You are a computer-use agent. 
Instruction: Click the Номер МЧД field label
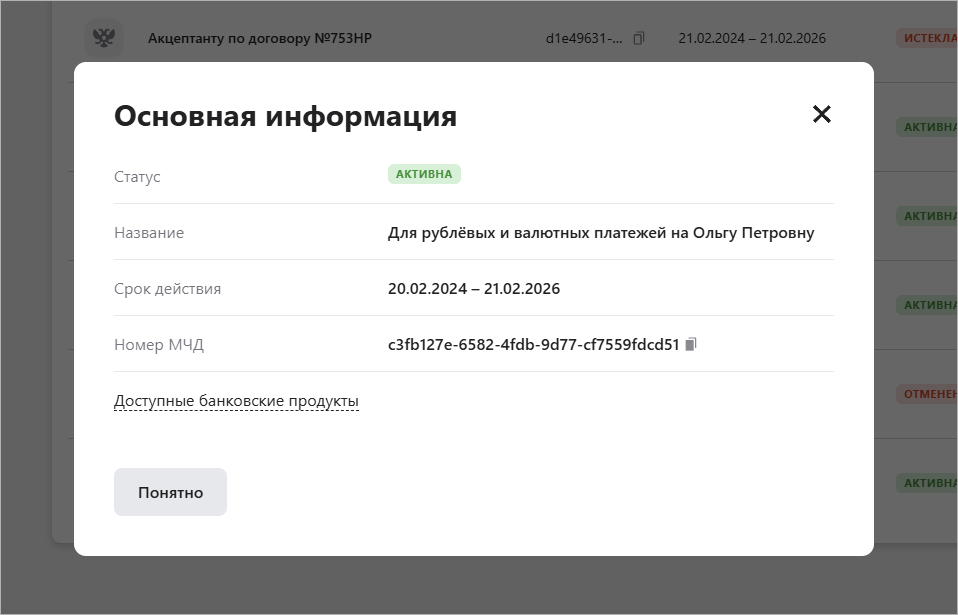159,345
